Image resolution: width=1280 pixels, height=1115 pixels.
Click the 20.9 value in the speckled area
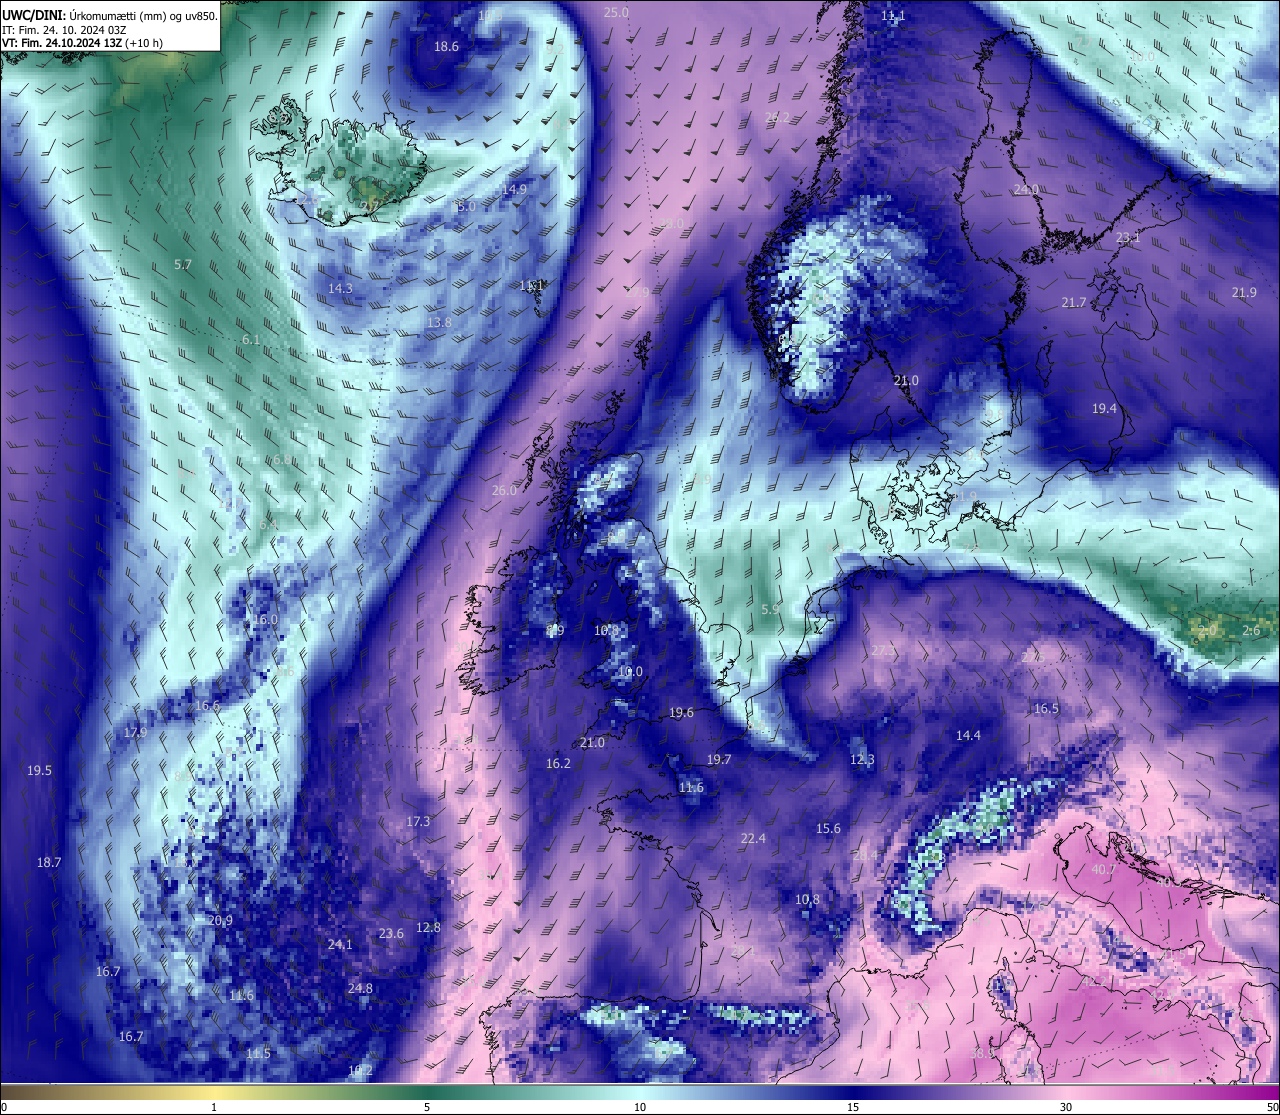[220, 921]
